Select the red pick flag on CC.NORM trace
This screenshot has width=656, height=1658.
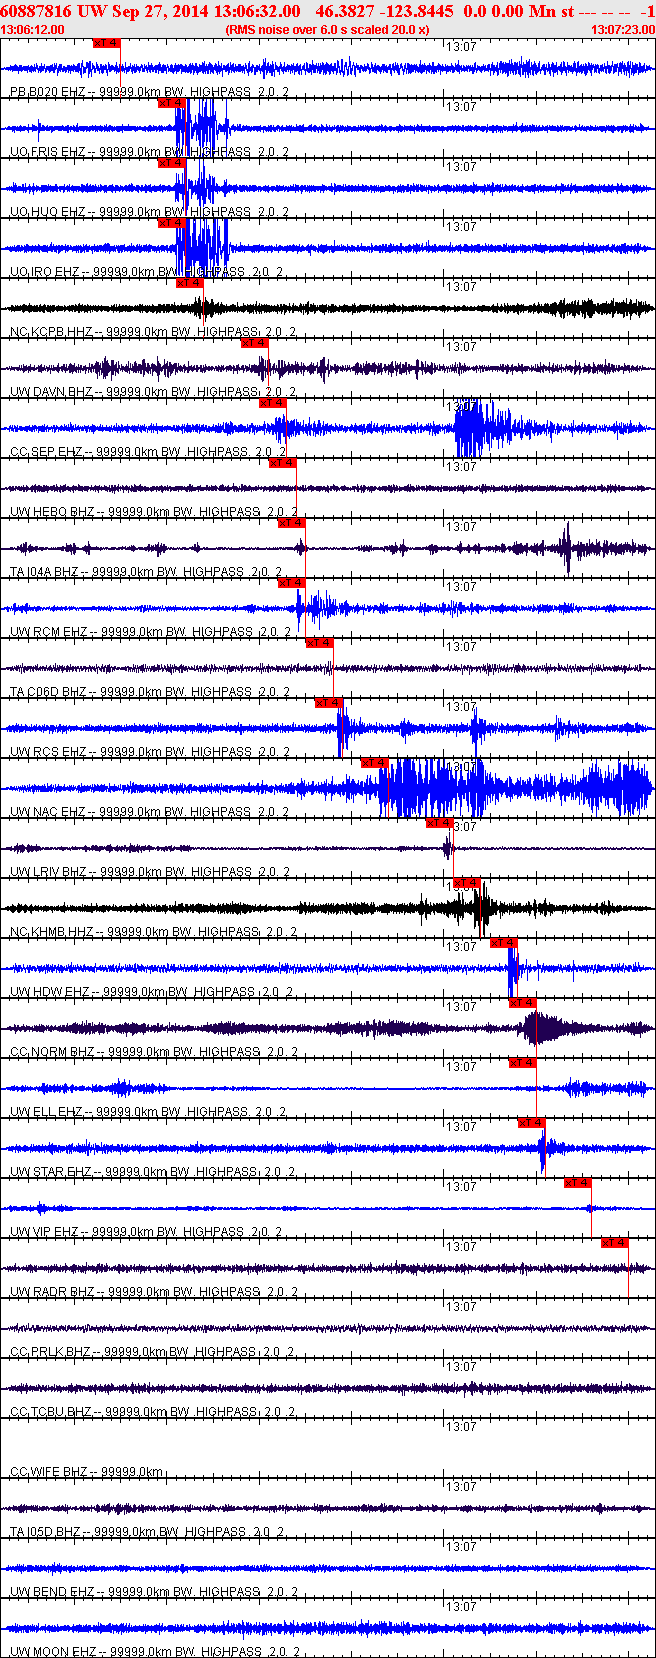tap(523, 1003)
